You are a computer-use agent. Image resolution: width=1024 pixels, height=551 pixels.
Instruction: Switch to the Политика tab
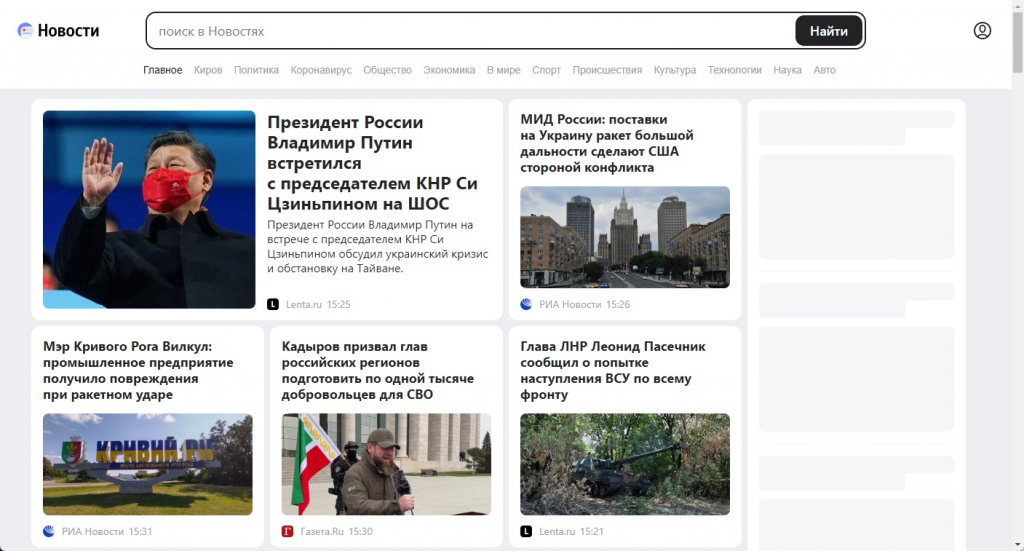[256, 70]
